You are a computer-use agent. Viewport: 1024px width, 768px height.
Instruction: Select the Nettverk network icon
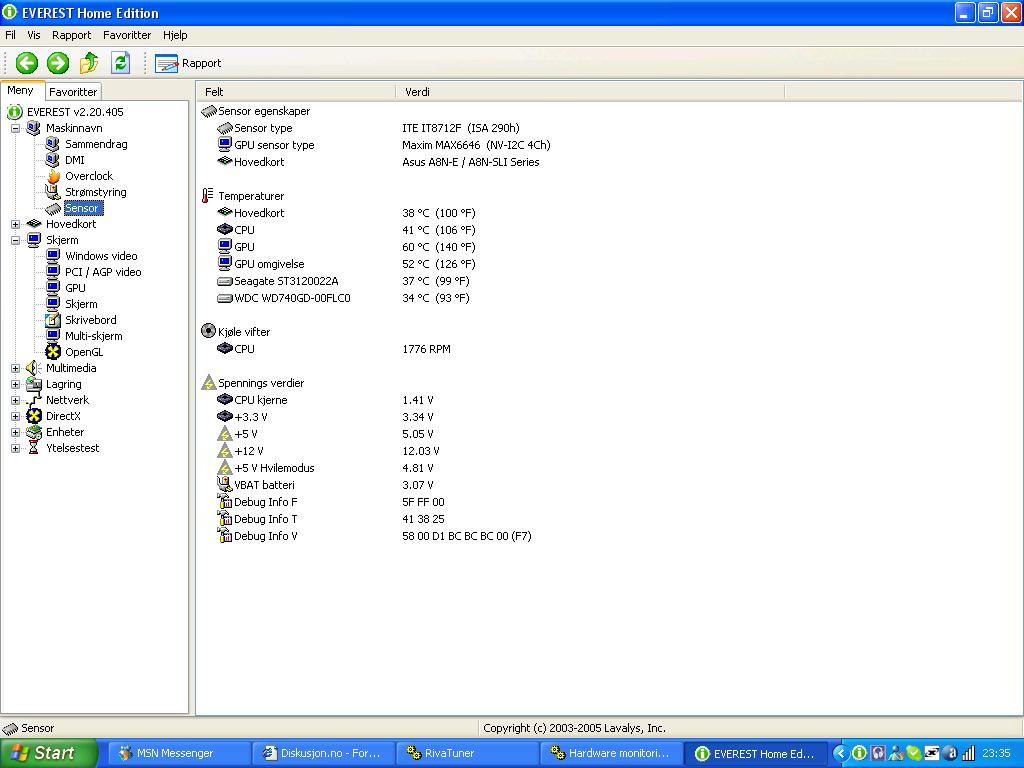coord(34,400)
